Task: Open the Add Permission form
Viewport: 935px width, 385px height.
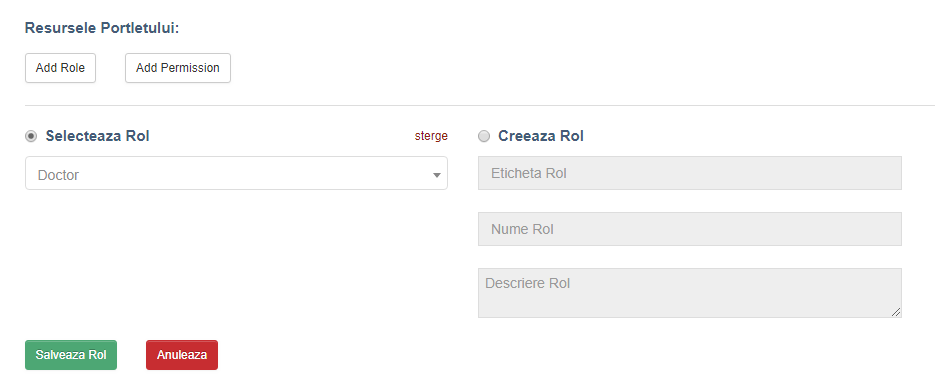Action: click(x=178, y=68)
